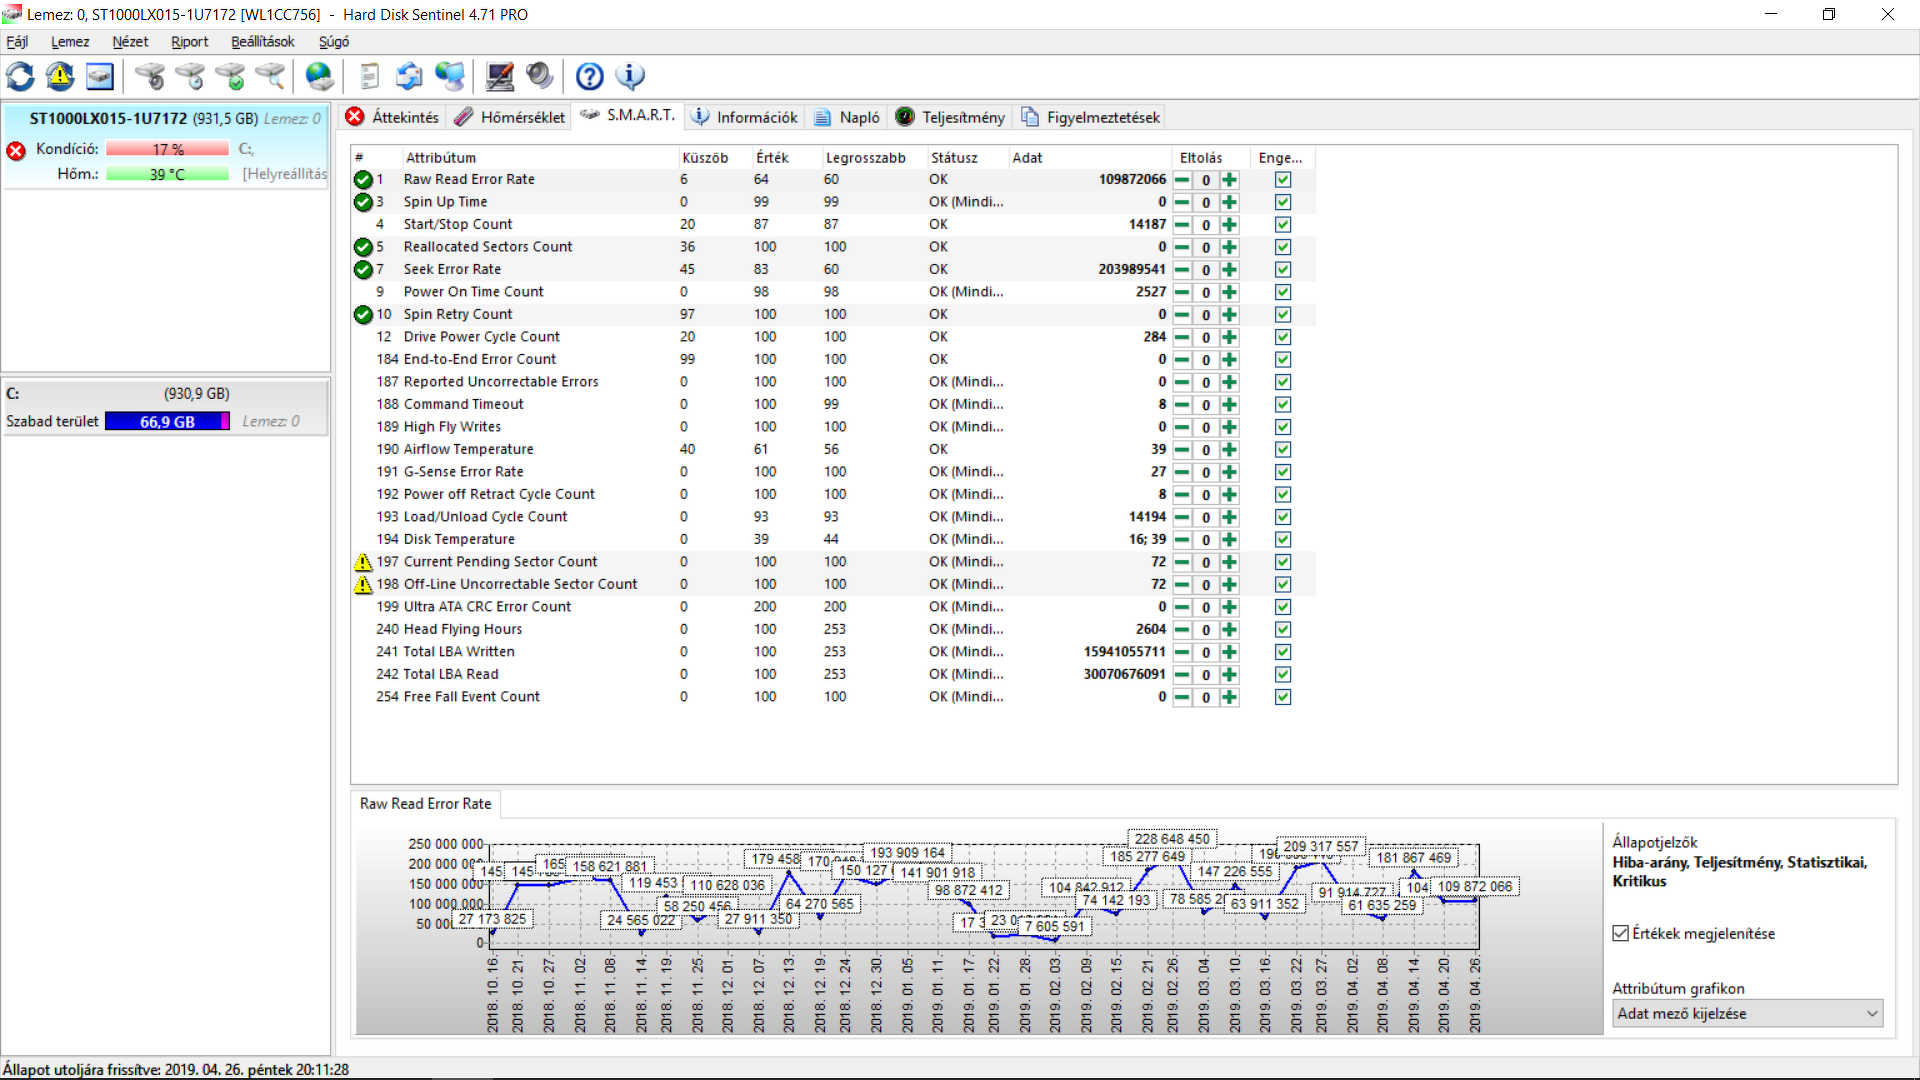Uncheck the Raw Read Error Rate checkbox
The width and height of the screenshot is (1920, 1080).
tap(1283, 180)
